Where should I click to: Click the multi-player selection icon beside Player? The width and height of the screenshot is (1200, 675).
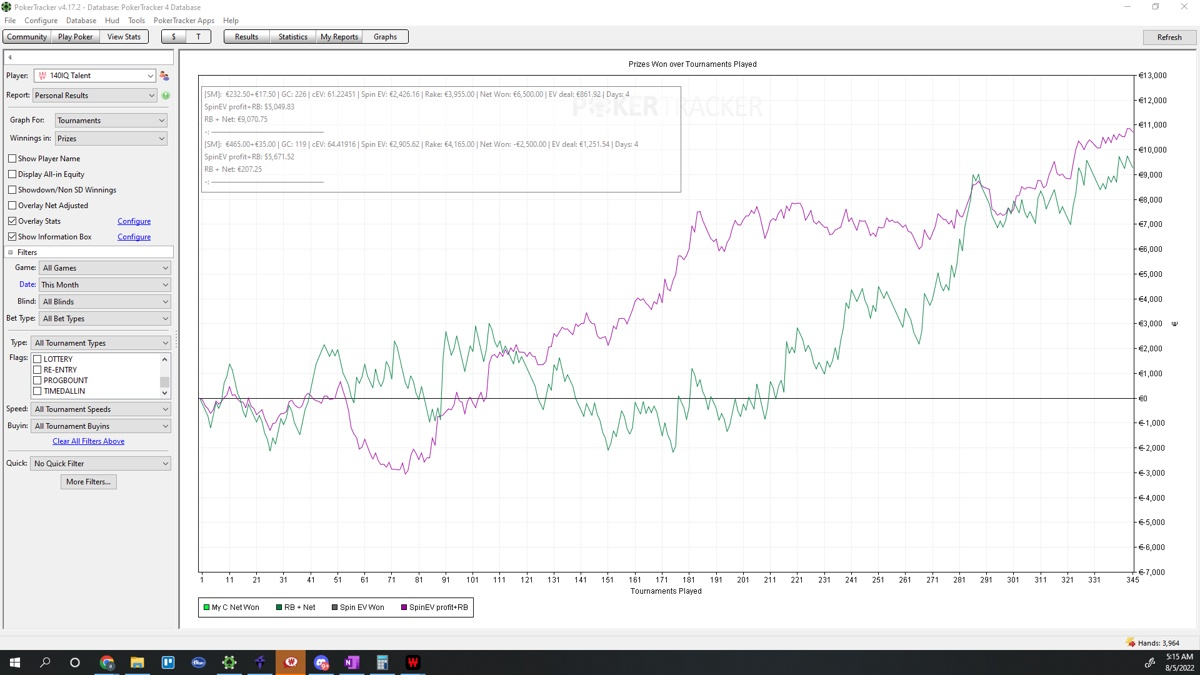click(164, 76)
